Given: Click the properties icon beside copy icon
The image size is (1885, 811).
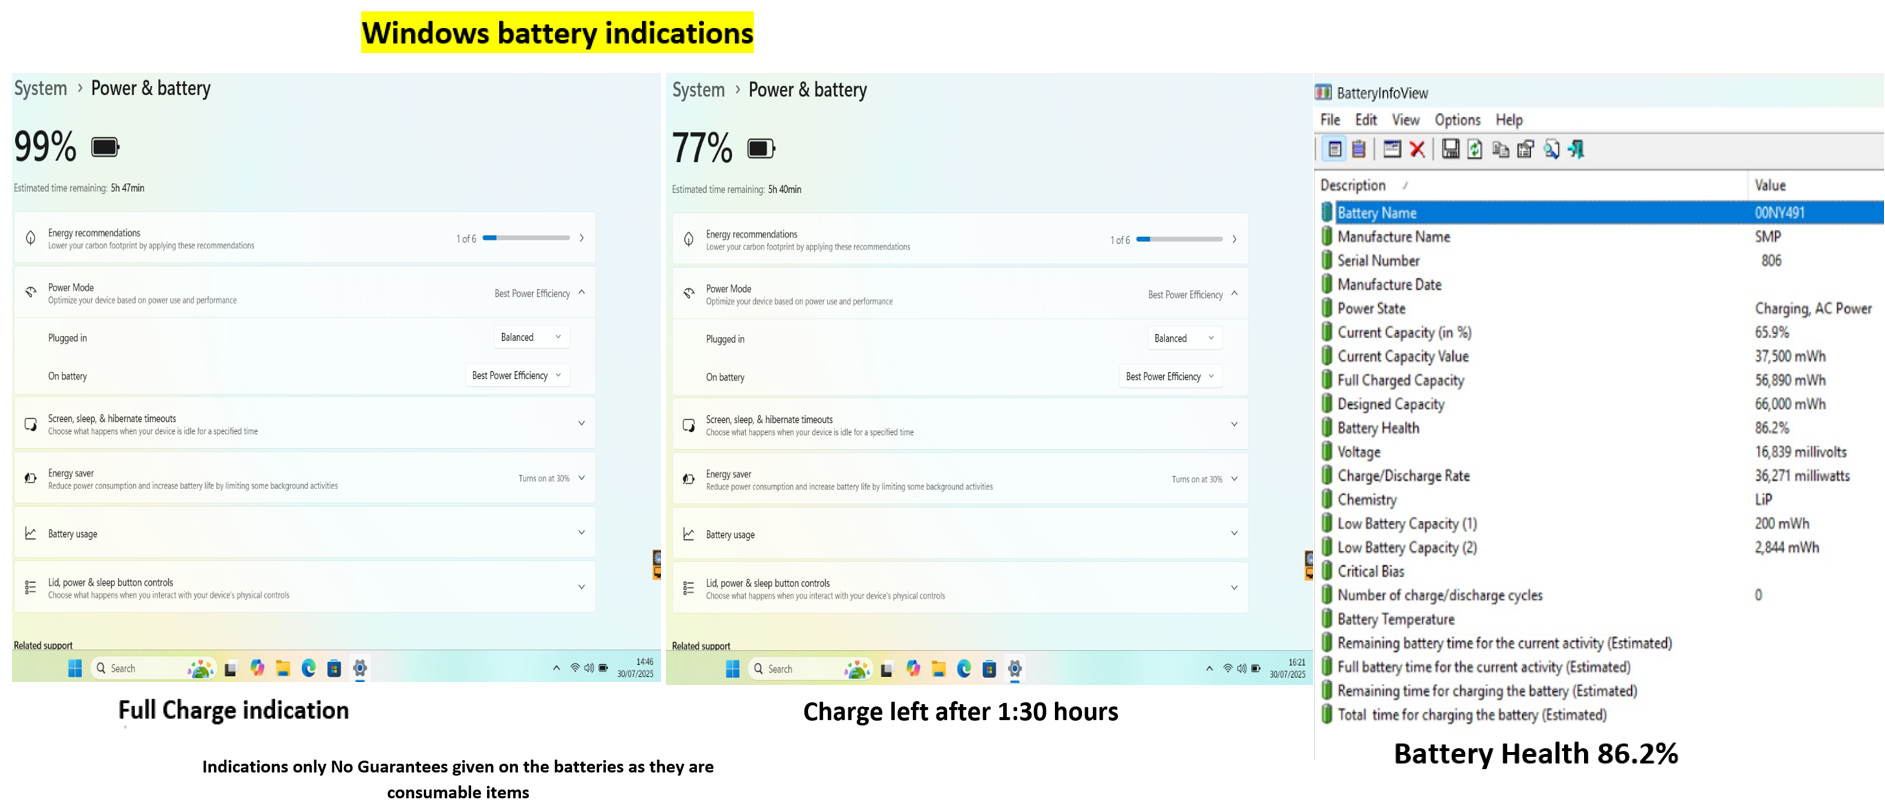Looking at the screenshot, I should pos(1525,150).
